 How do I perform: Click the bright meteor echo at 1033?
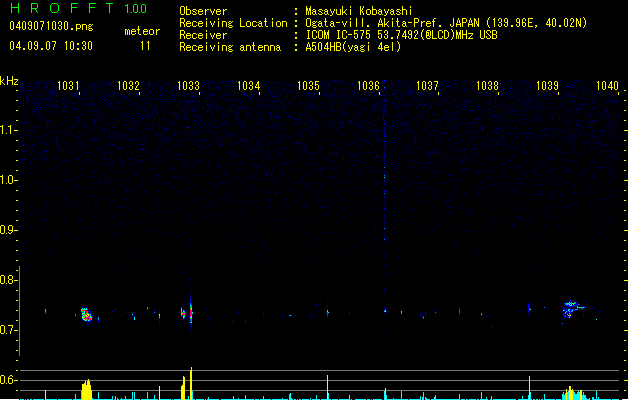point(191,313)
